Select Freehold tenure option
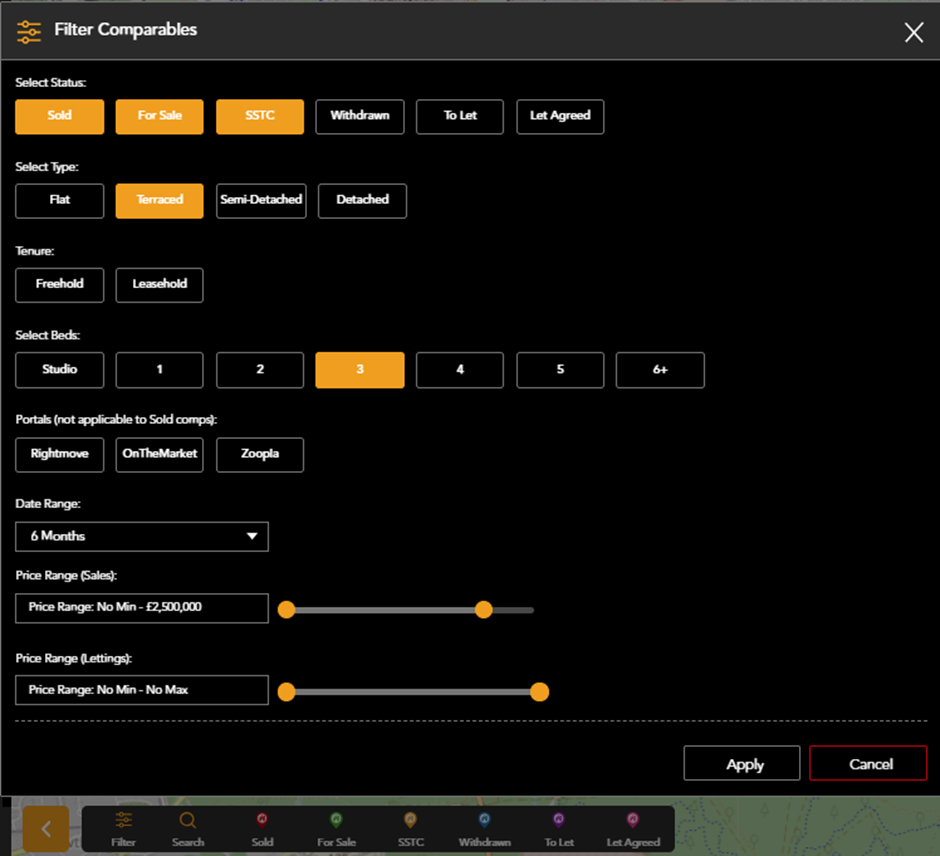Viewport: 940px width, 856px height. pos(59,284)
